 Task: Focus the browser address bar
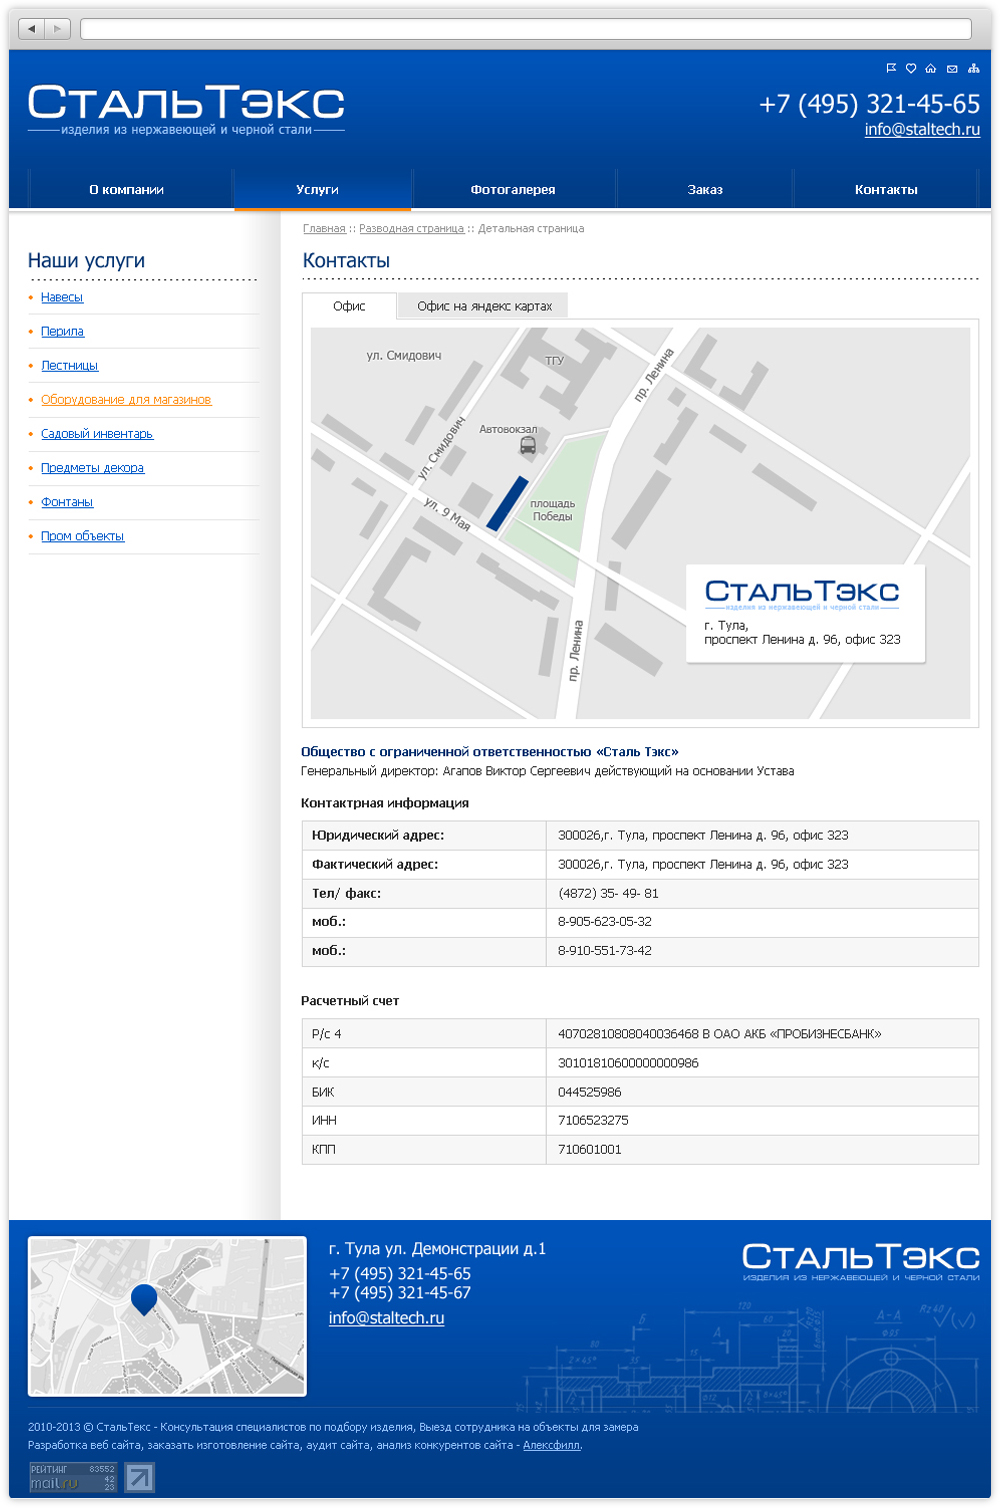click(x=526, y=29)
